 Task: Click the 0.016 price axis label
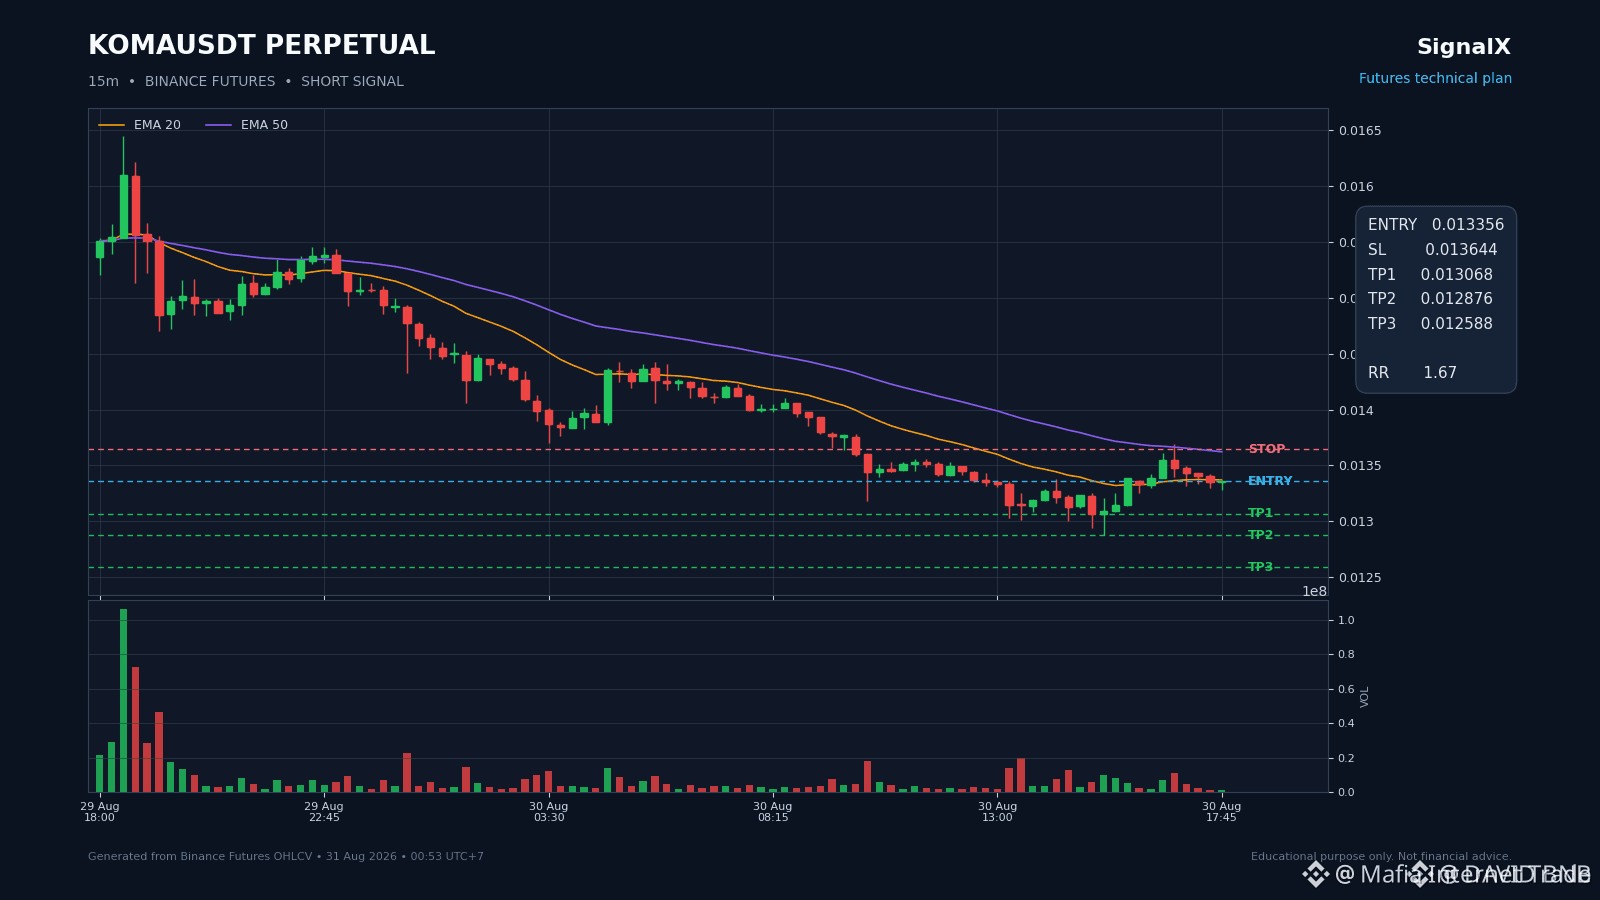[x=1357, y=187]
